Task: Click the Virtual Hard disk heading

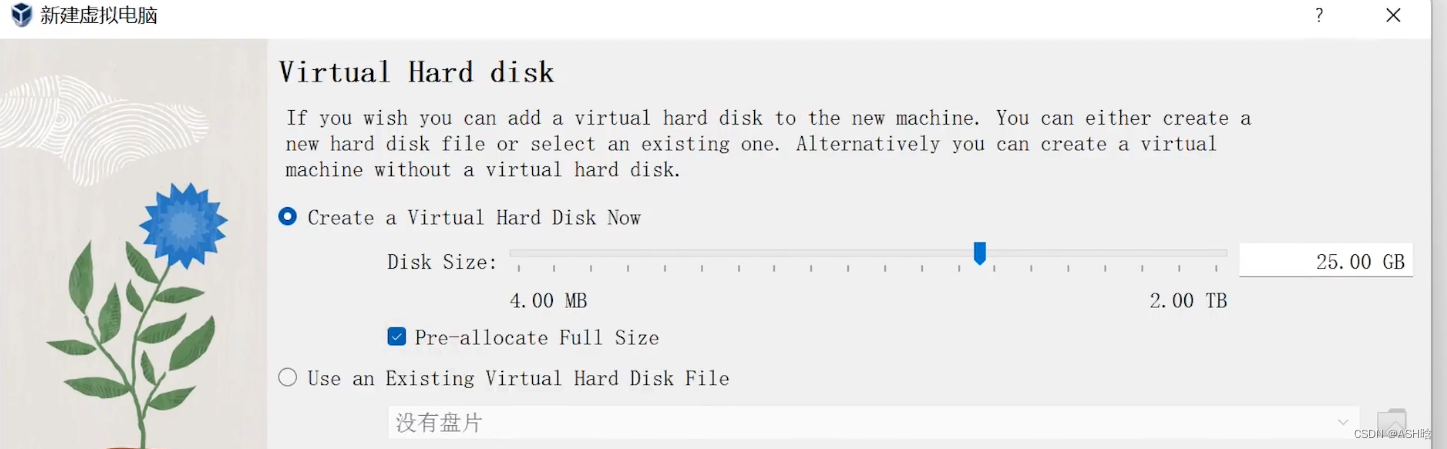Action: tap(416, 72)
